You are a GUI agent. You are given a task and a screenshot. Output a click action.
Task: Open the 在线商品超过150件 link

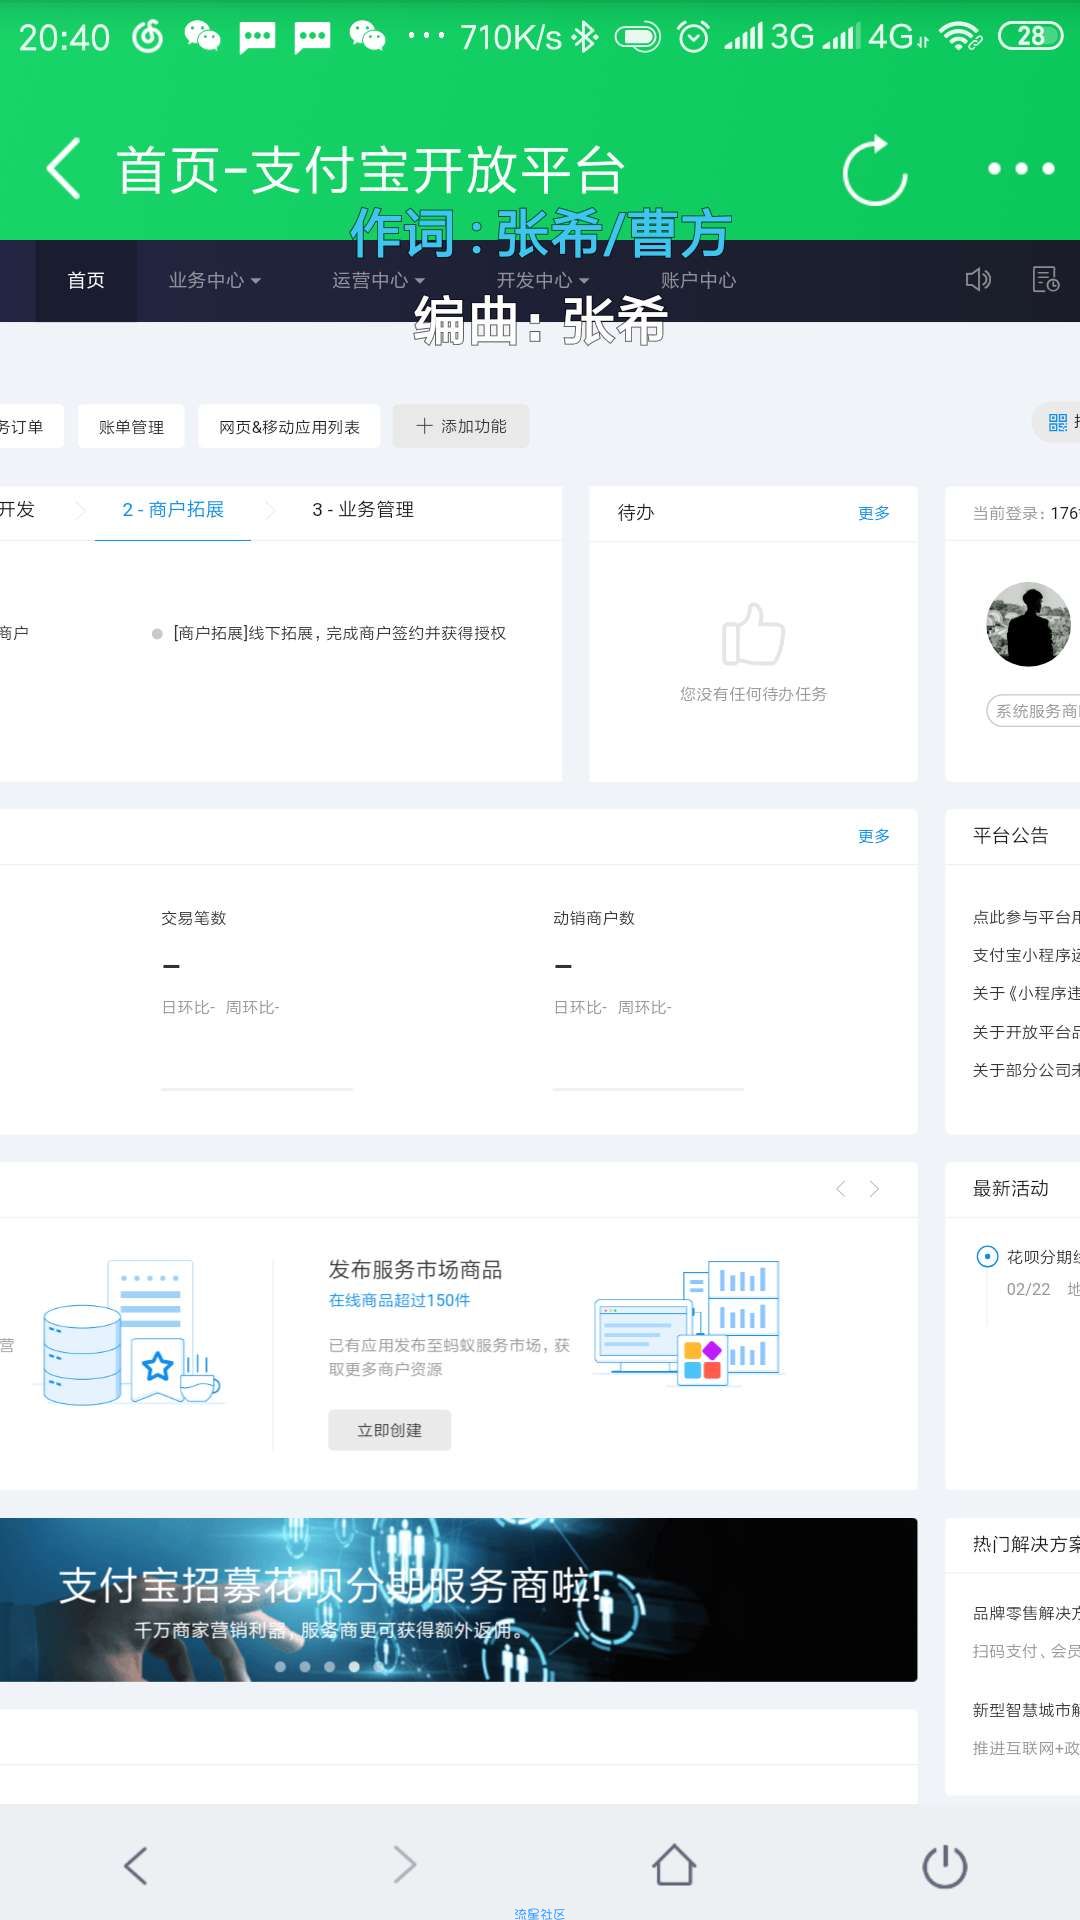point(399,1300)
